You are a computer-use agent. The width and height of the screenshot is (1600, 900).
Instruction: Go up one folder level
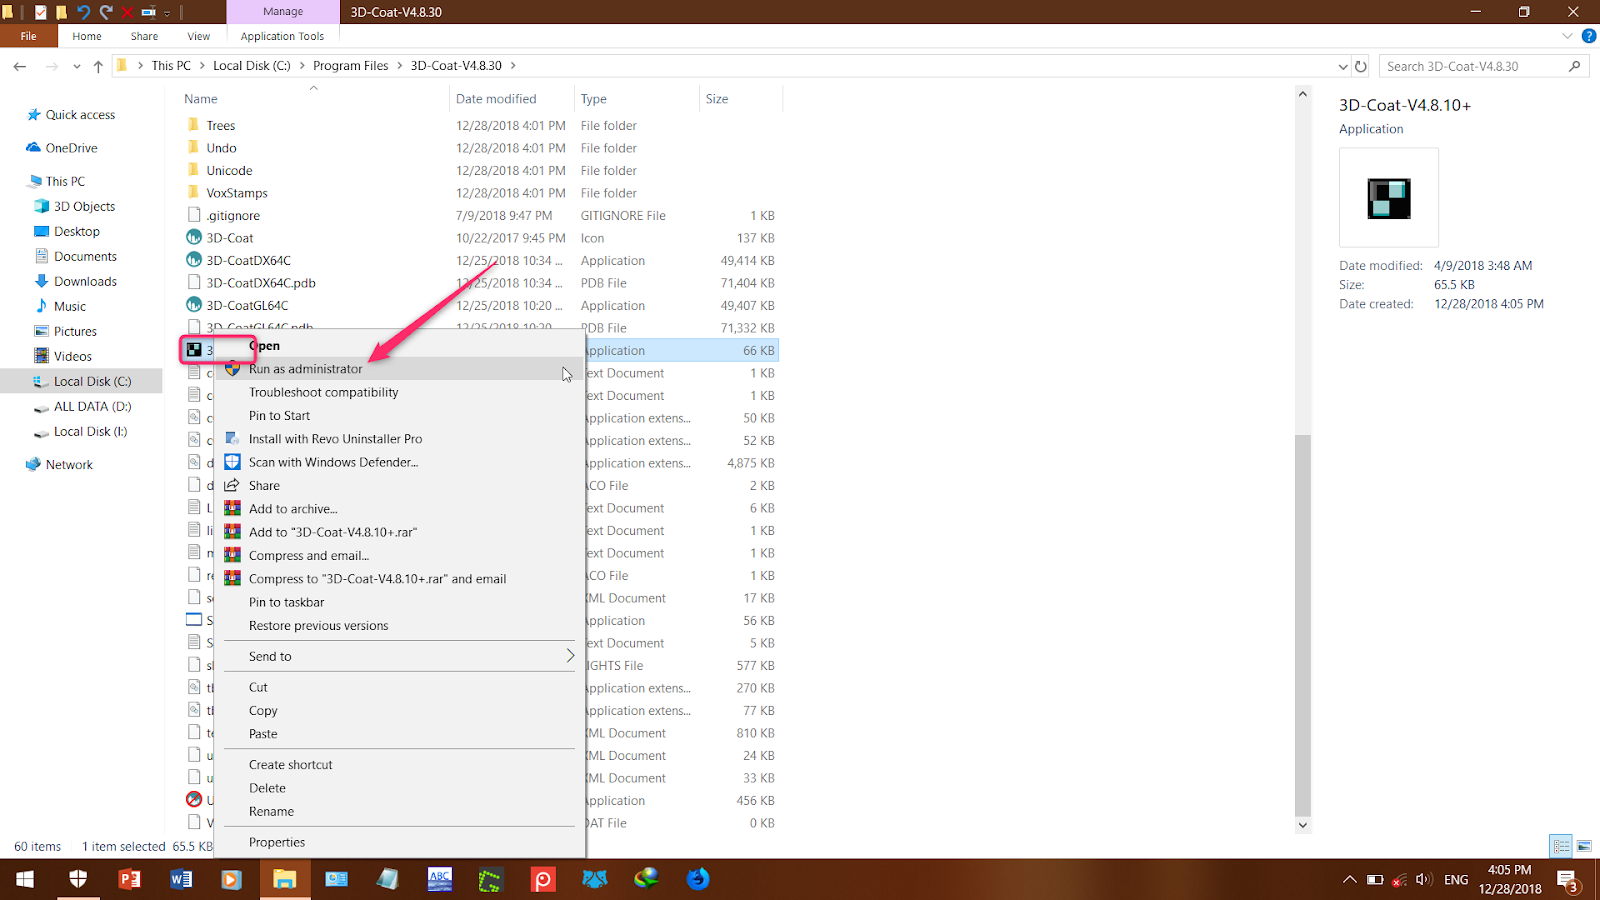click(98, 66)
